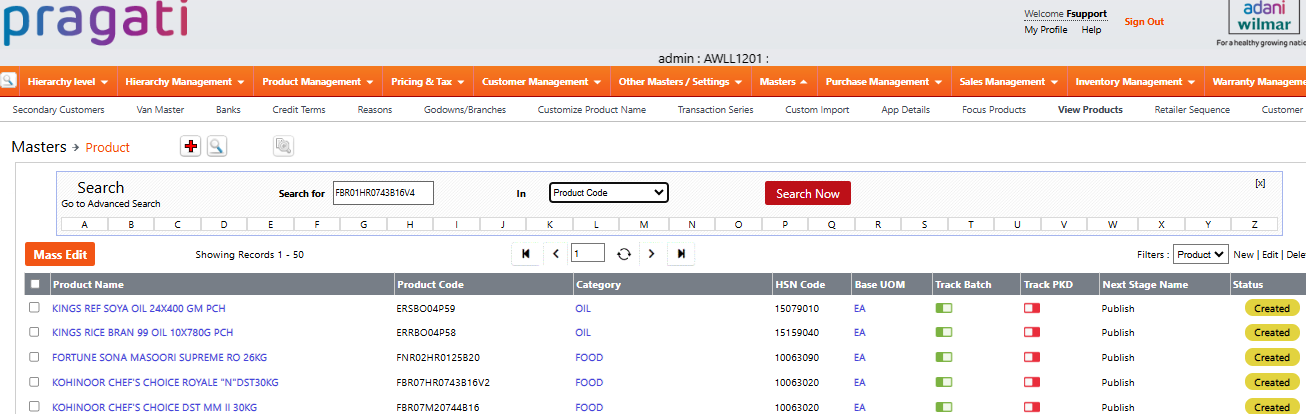Check the KOHINOOR ROYALE "N"DST30KG row checkbox

[x=35, y=382]
